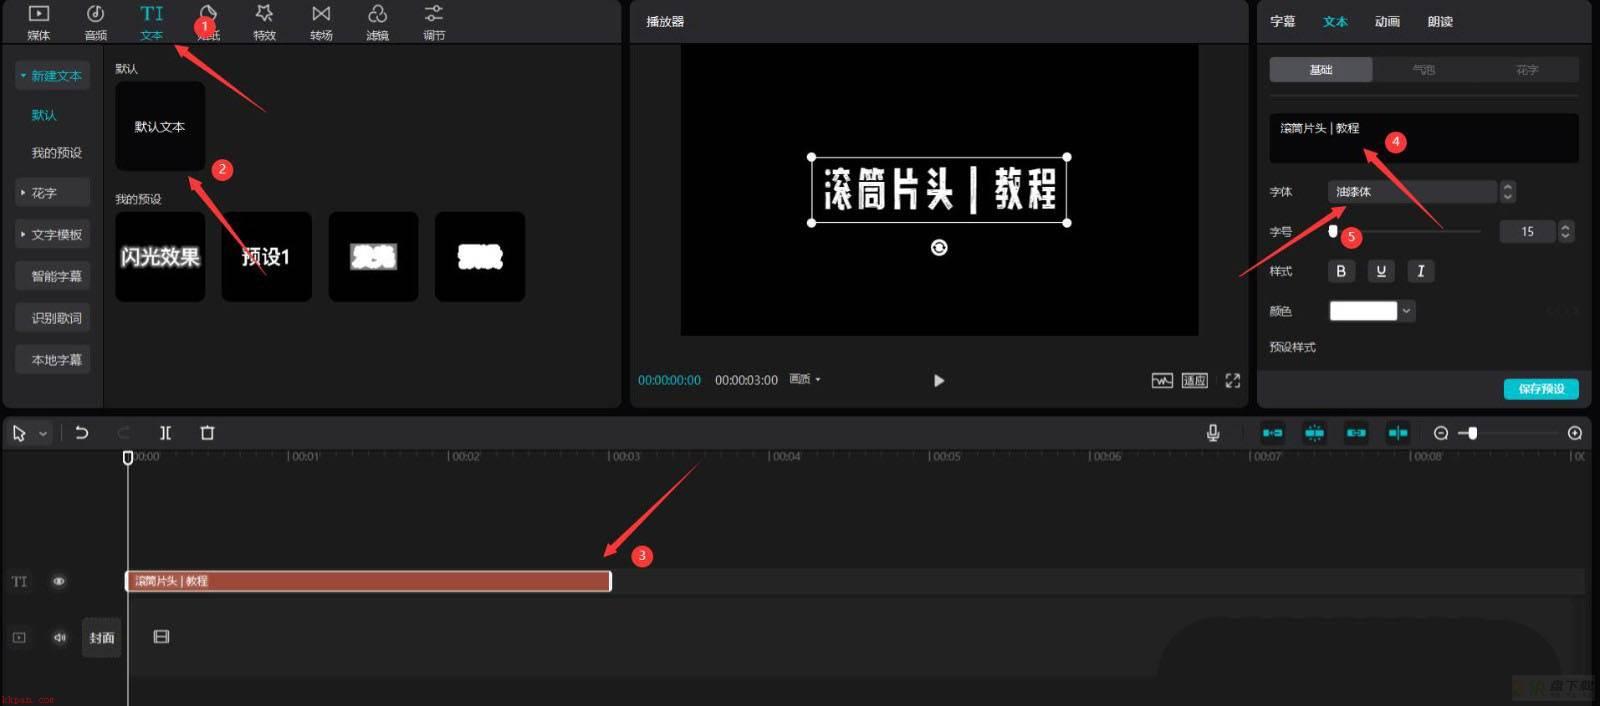1600x706 pixels.
Task: Click the split clip tool icon
Action: click(x=165, y=433)
